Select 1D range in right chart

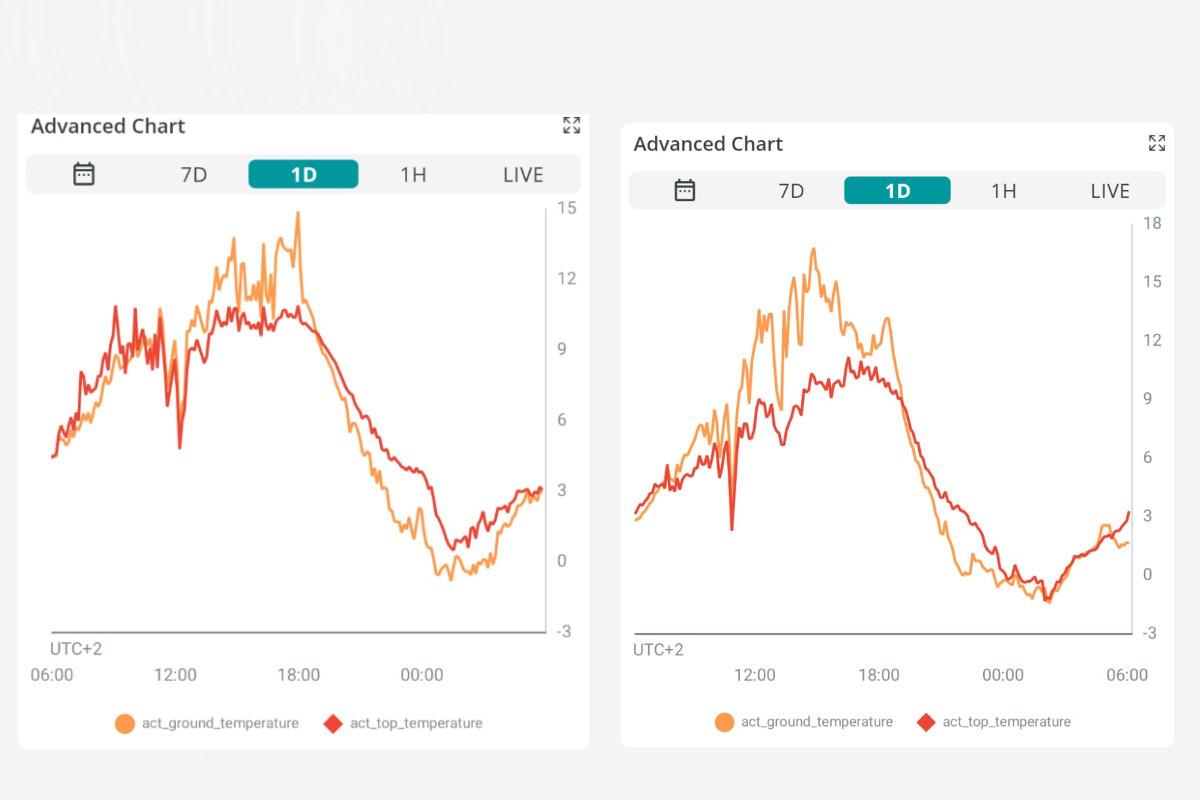point(897,190)
